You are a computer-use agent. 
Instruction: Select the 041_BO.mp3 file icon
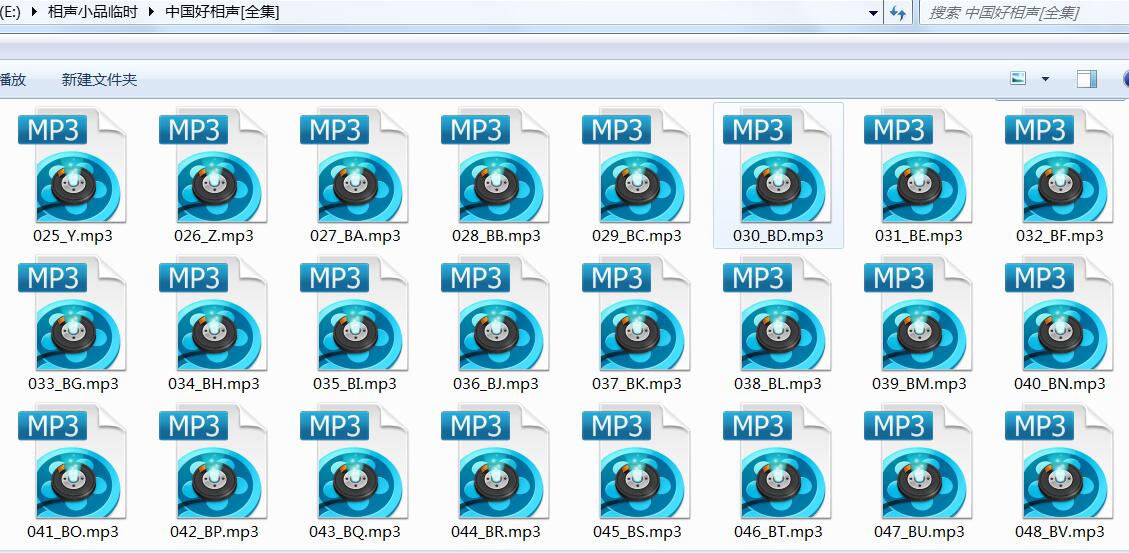tap(72, 463)
